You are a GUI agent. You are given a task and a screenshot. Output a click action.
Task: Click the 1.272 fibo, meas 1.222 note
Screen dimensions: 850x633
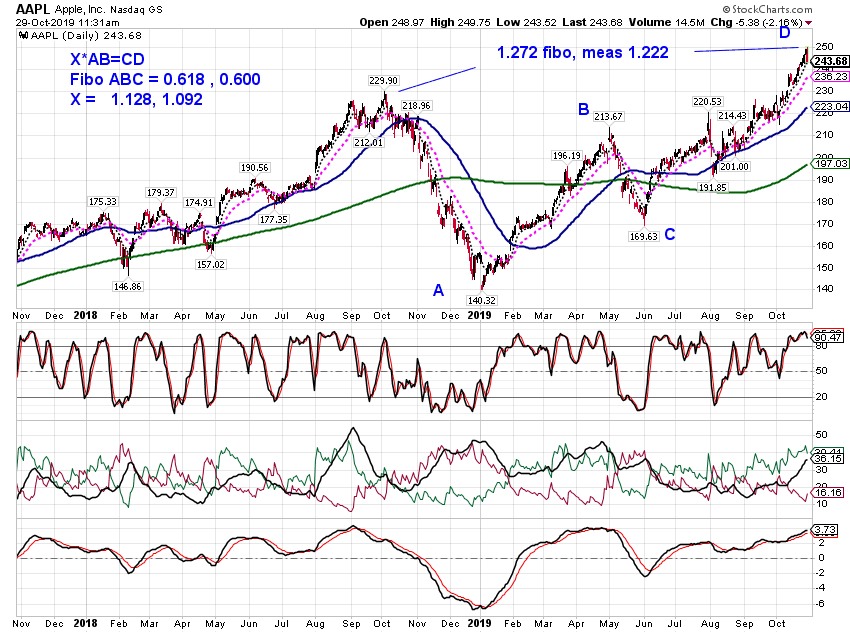[583, 53]
